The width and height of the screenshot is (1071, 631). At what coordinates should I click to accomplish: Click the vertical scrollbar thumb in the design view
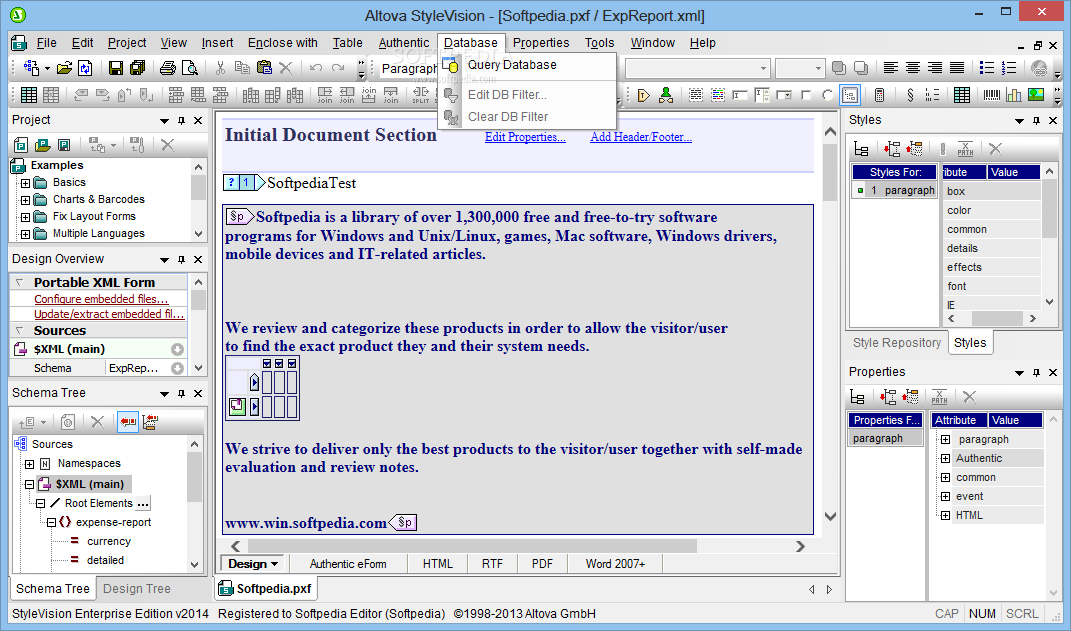click(x=830, y=172)
